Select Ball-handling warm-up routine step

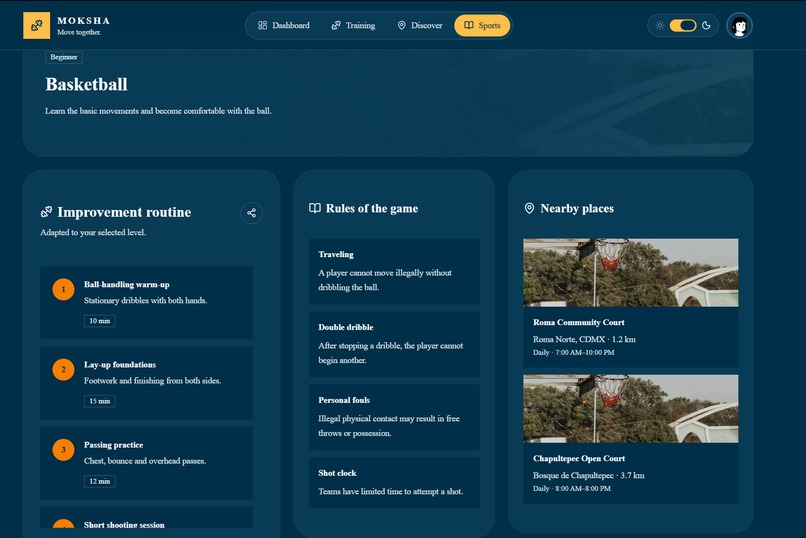146,303
